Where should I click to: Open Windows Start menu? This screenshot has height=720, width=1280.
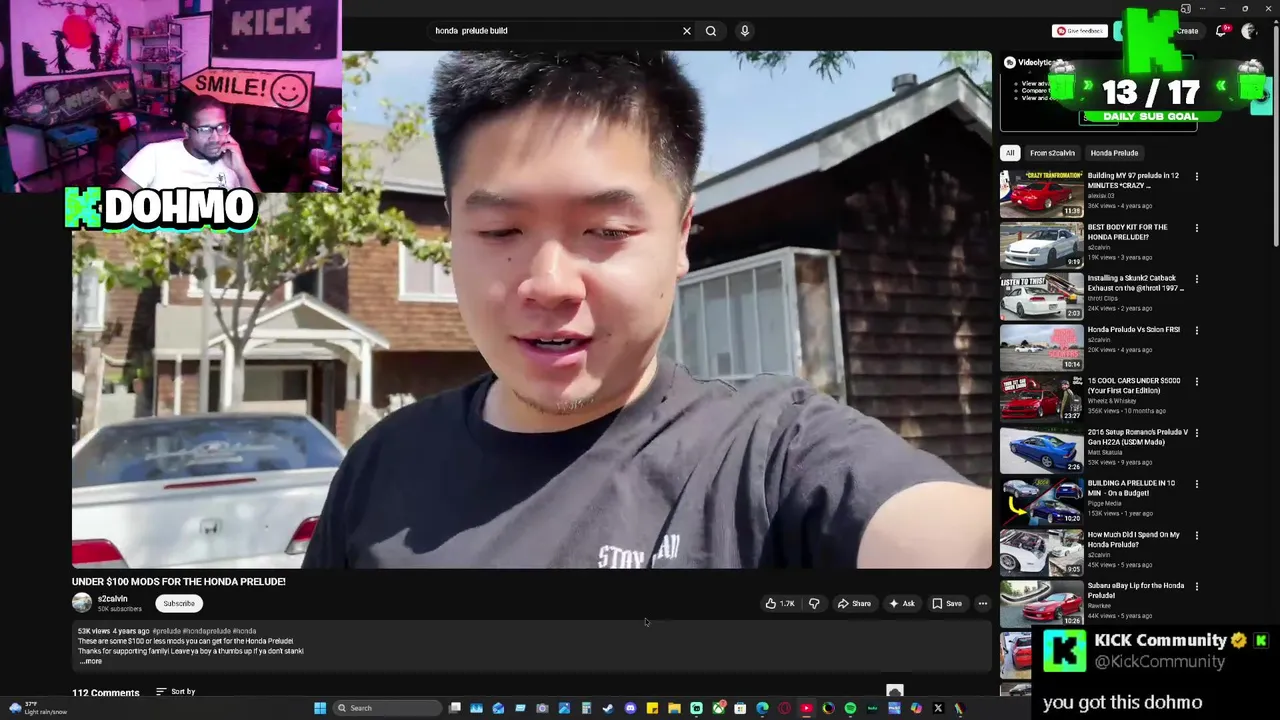[x=320, y=708]
